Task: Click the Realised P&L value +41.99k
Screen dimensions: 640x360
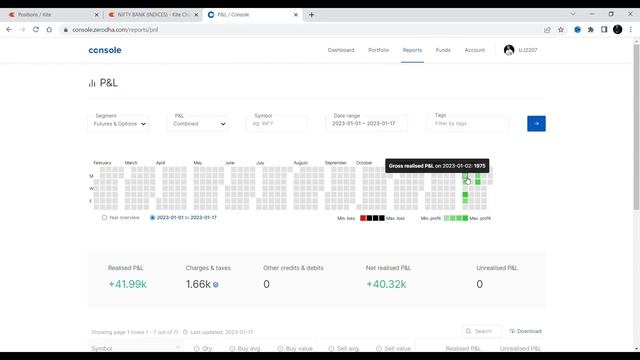Action: (x=127, y=284)
